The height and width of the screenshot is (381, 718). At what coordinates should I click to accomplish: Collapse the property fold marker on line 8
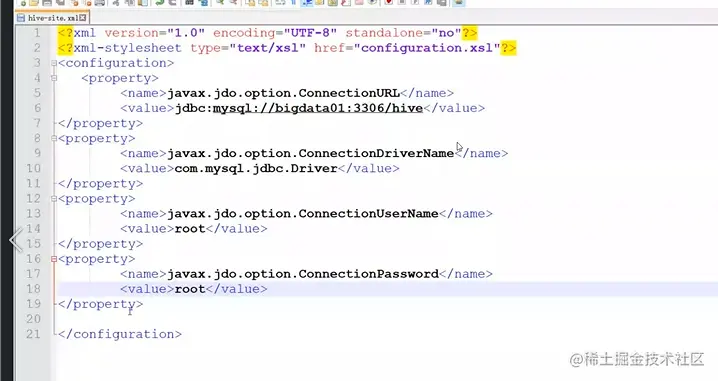[54, 138]
